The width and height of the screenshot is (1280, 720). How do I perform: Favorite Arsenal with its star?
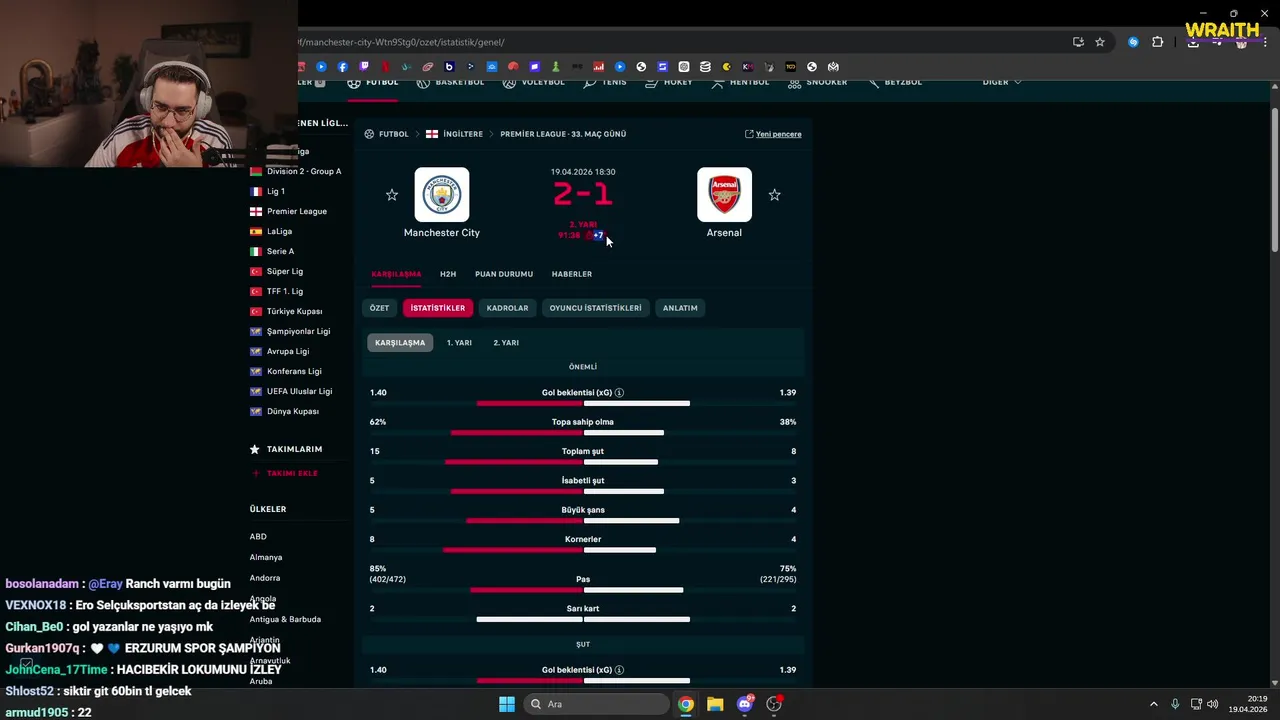(774, 195)
